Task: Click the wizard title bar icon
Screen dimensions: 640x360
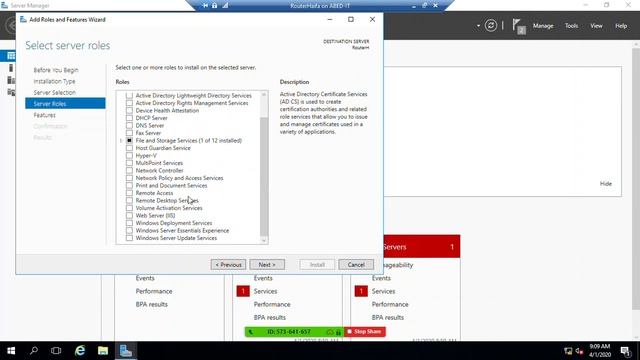Action: (x=23, y=19)
